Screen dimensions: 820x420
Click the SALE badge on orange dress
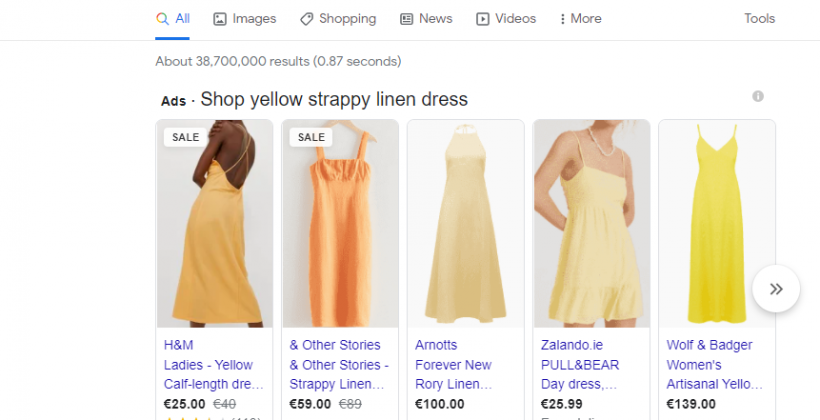311,138
